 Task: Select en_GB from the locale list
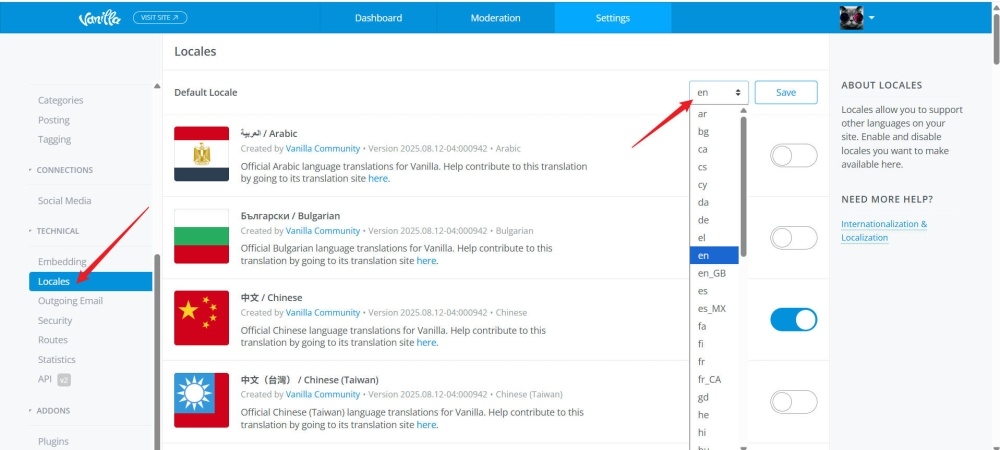712,273
